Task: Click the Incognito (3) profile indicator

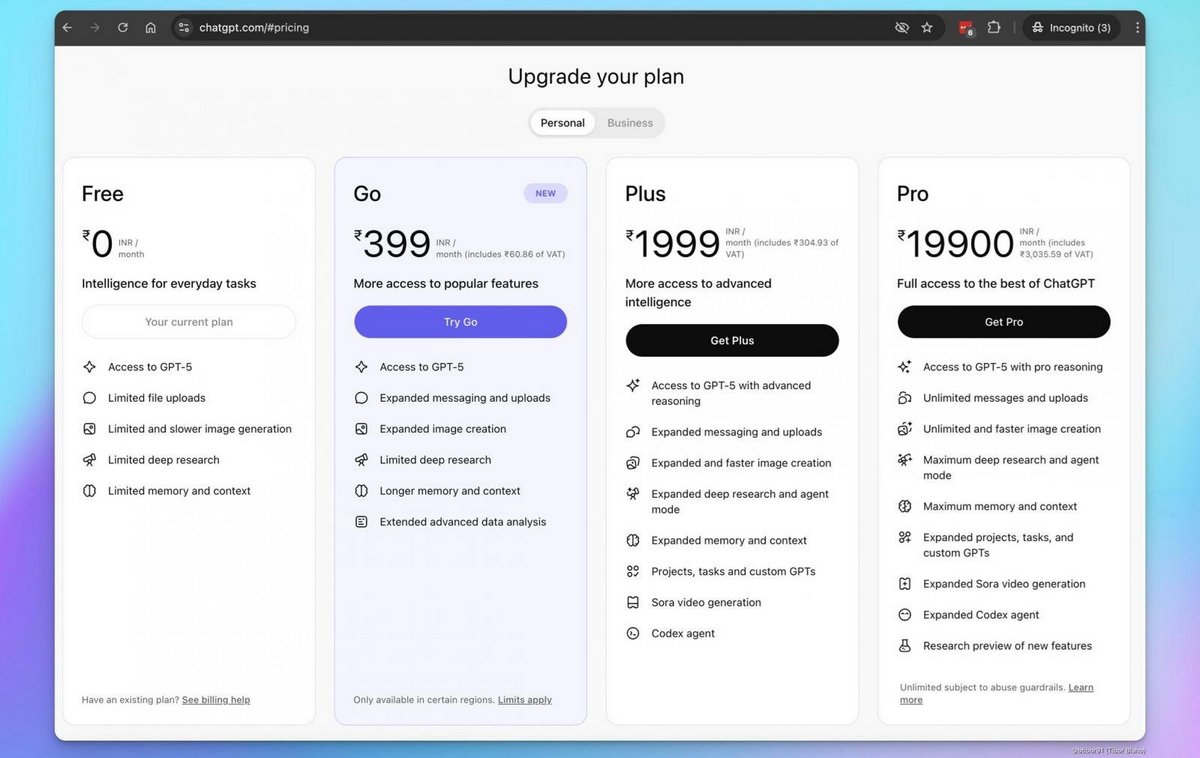Action: pos(1071,28)
